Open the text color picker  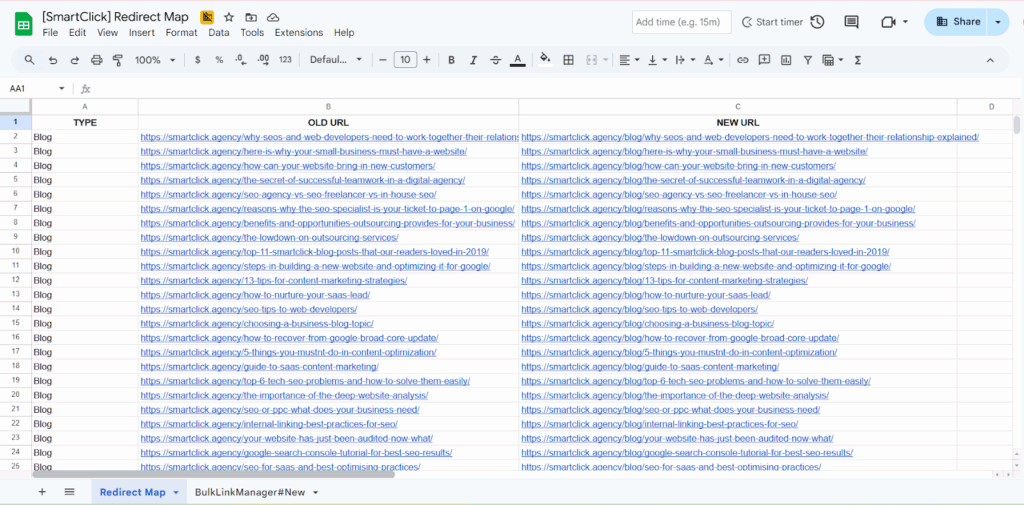(x=518, y=60)
